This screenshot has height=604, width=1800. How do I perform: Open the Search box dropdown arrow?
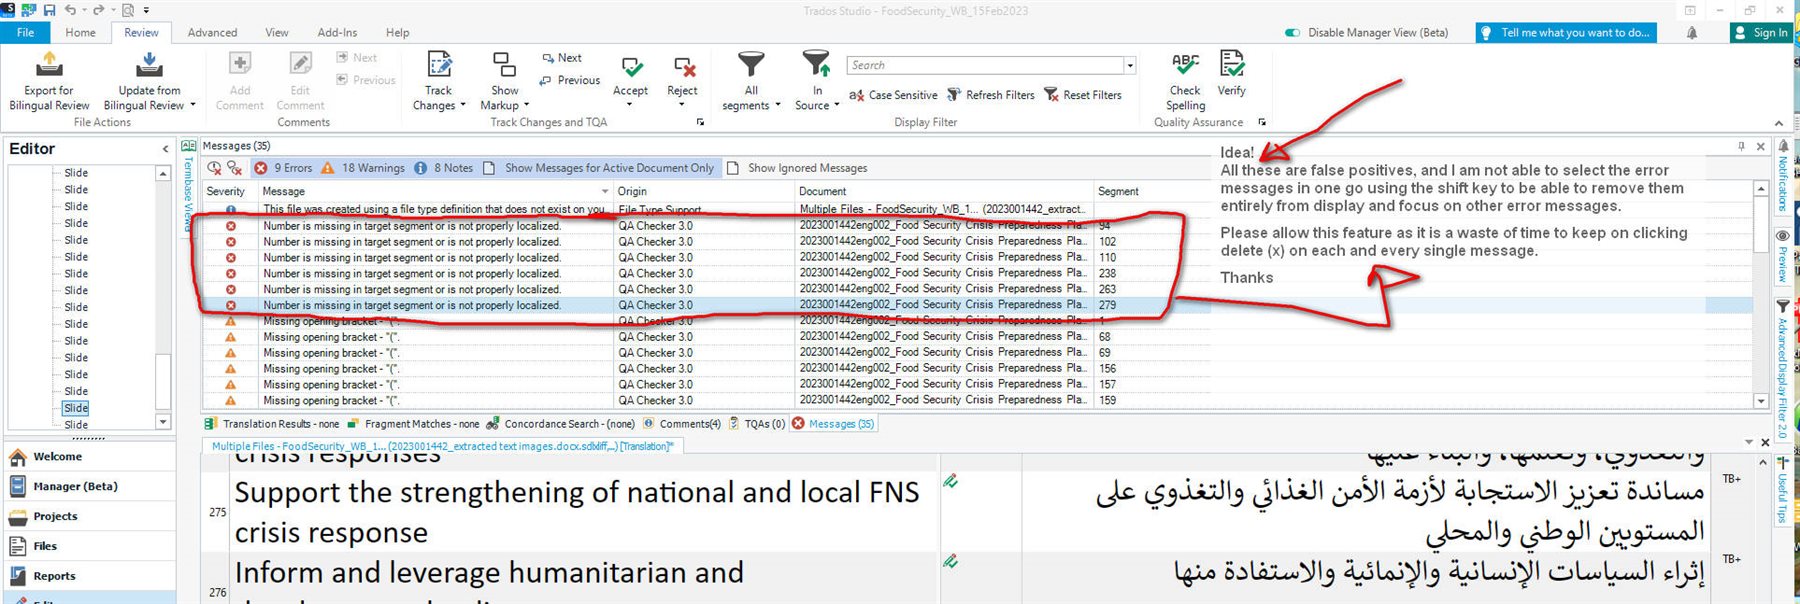(x=1130, y=65)
